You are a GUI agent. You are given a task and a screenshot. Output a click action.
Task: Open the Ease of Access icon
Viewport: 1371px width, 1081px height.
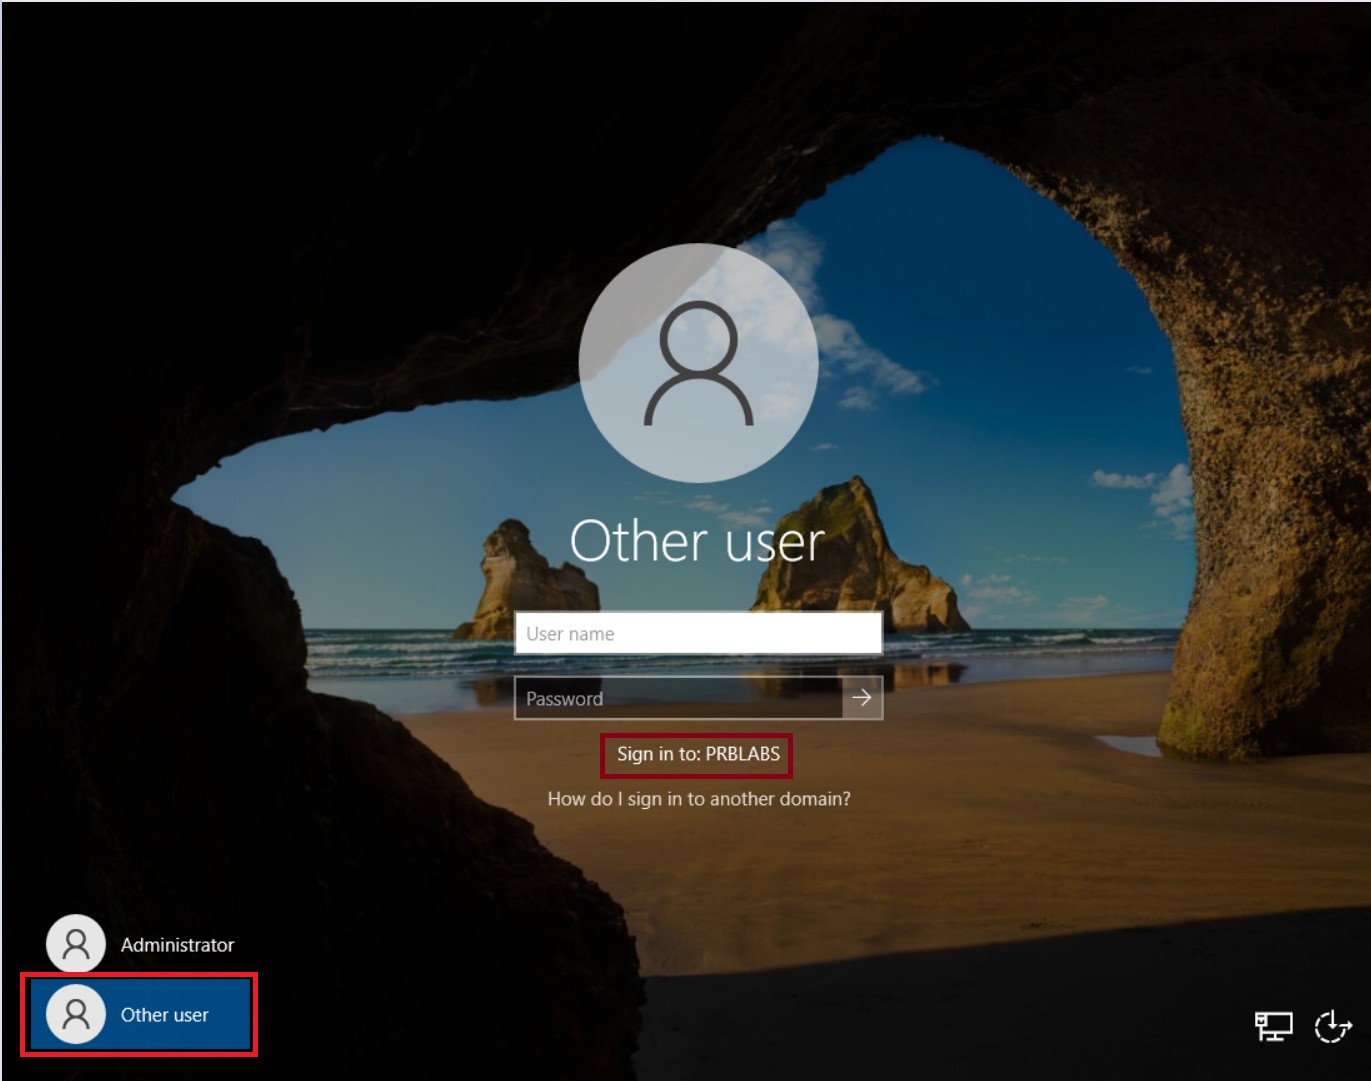1332,1026
